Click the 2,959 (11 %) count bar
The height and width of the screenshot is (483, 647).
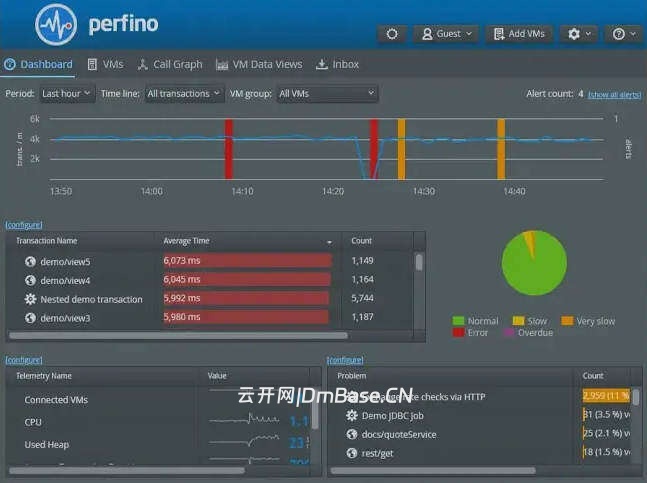pos(607,396)
